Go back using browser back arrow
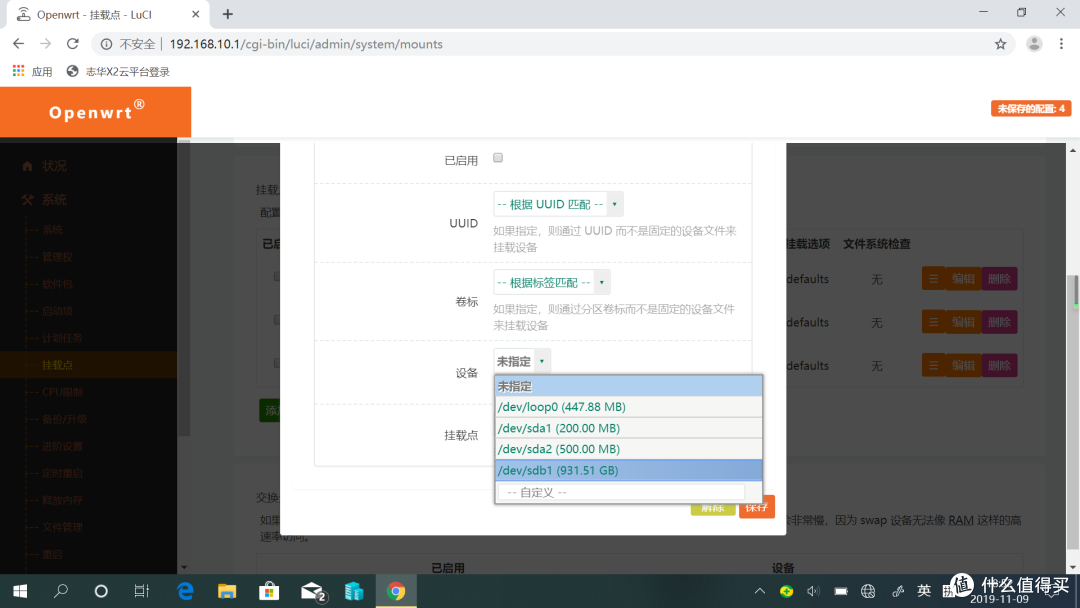1080x608 pixels. 19,44
